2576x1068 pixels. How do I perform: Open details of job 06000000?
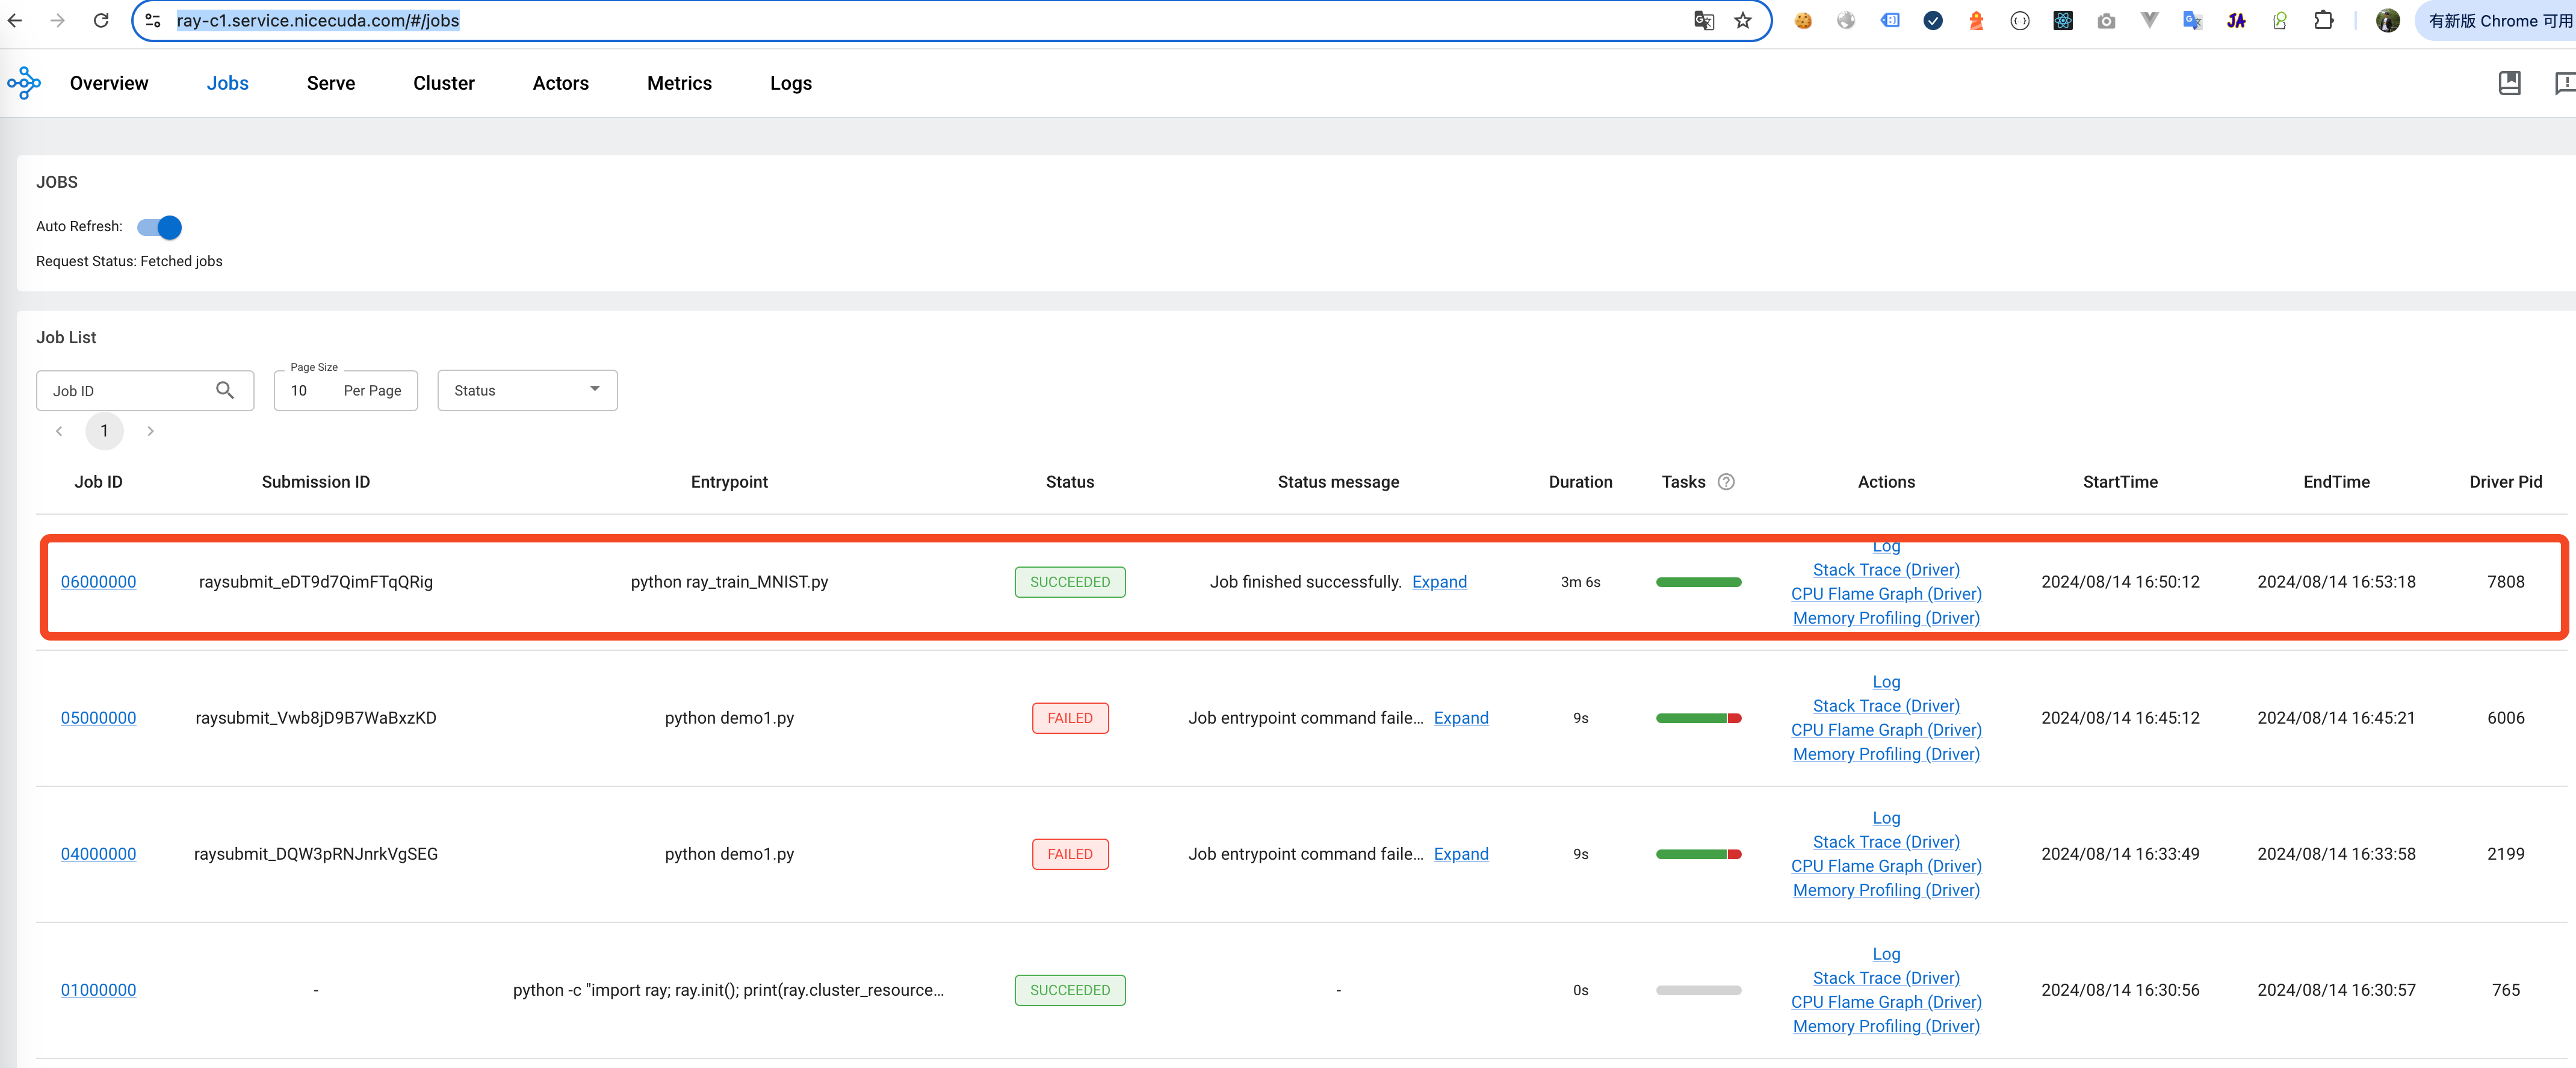pyautogui.click(x=98, y=581)
